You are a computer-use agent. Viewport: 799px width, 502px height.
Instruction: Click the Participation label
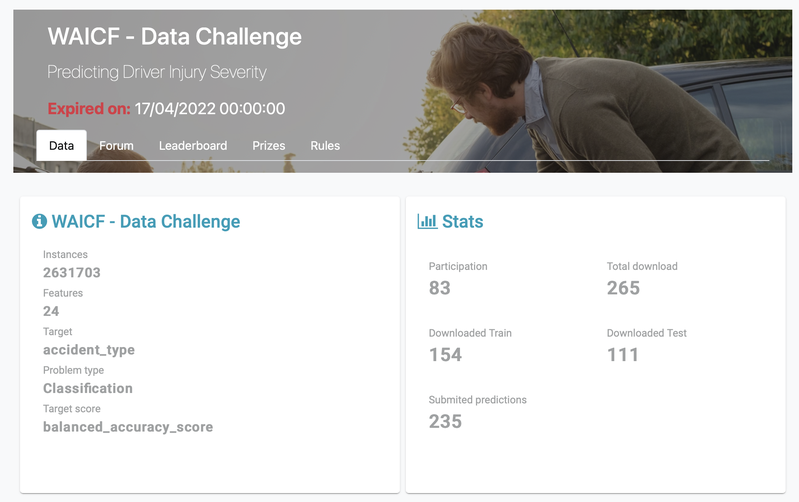(458, 266)
